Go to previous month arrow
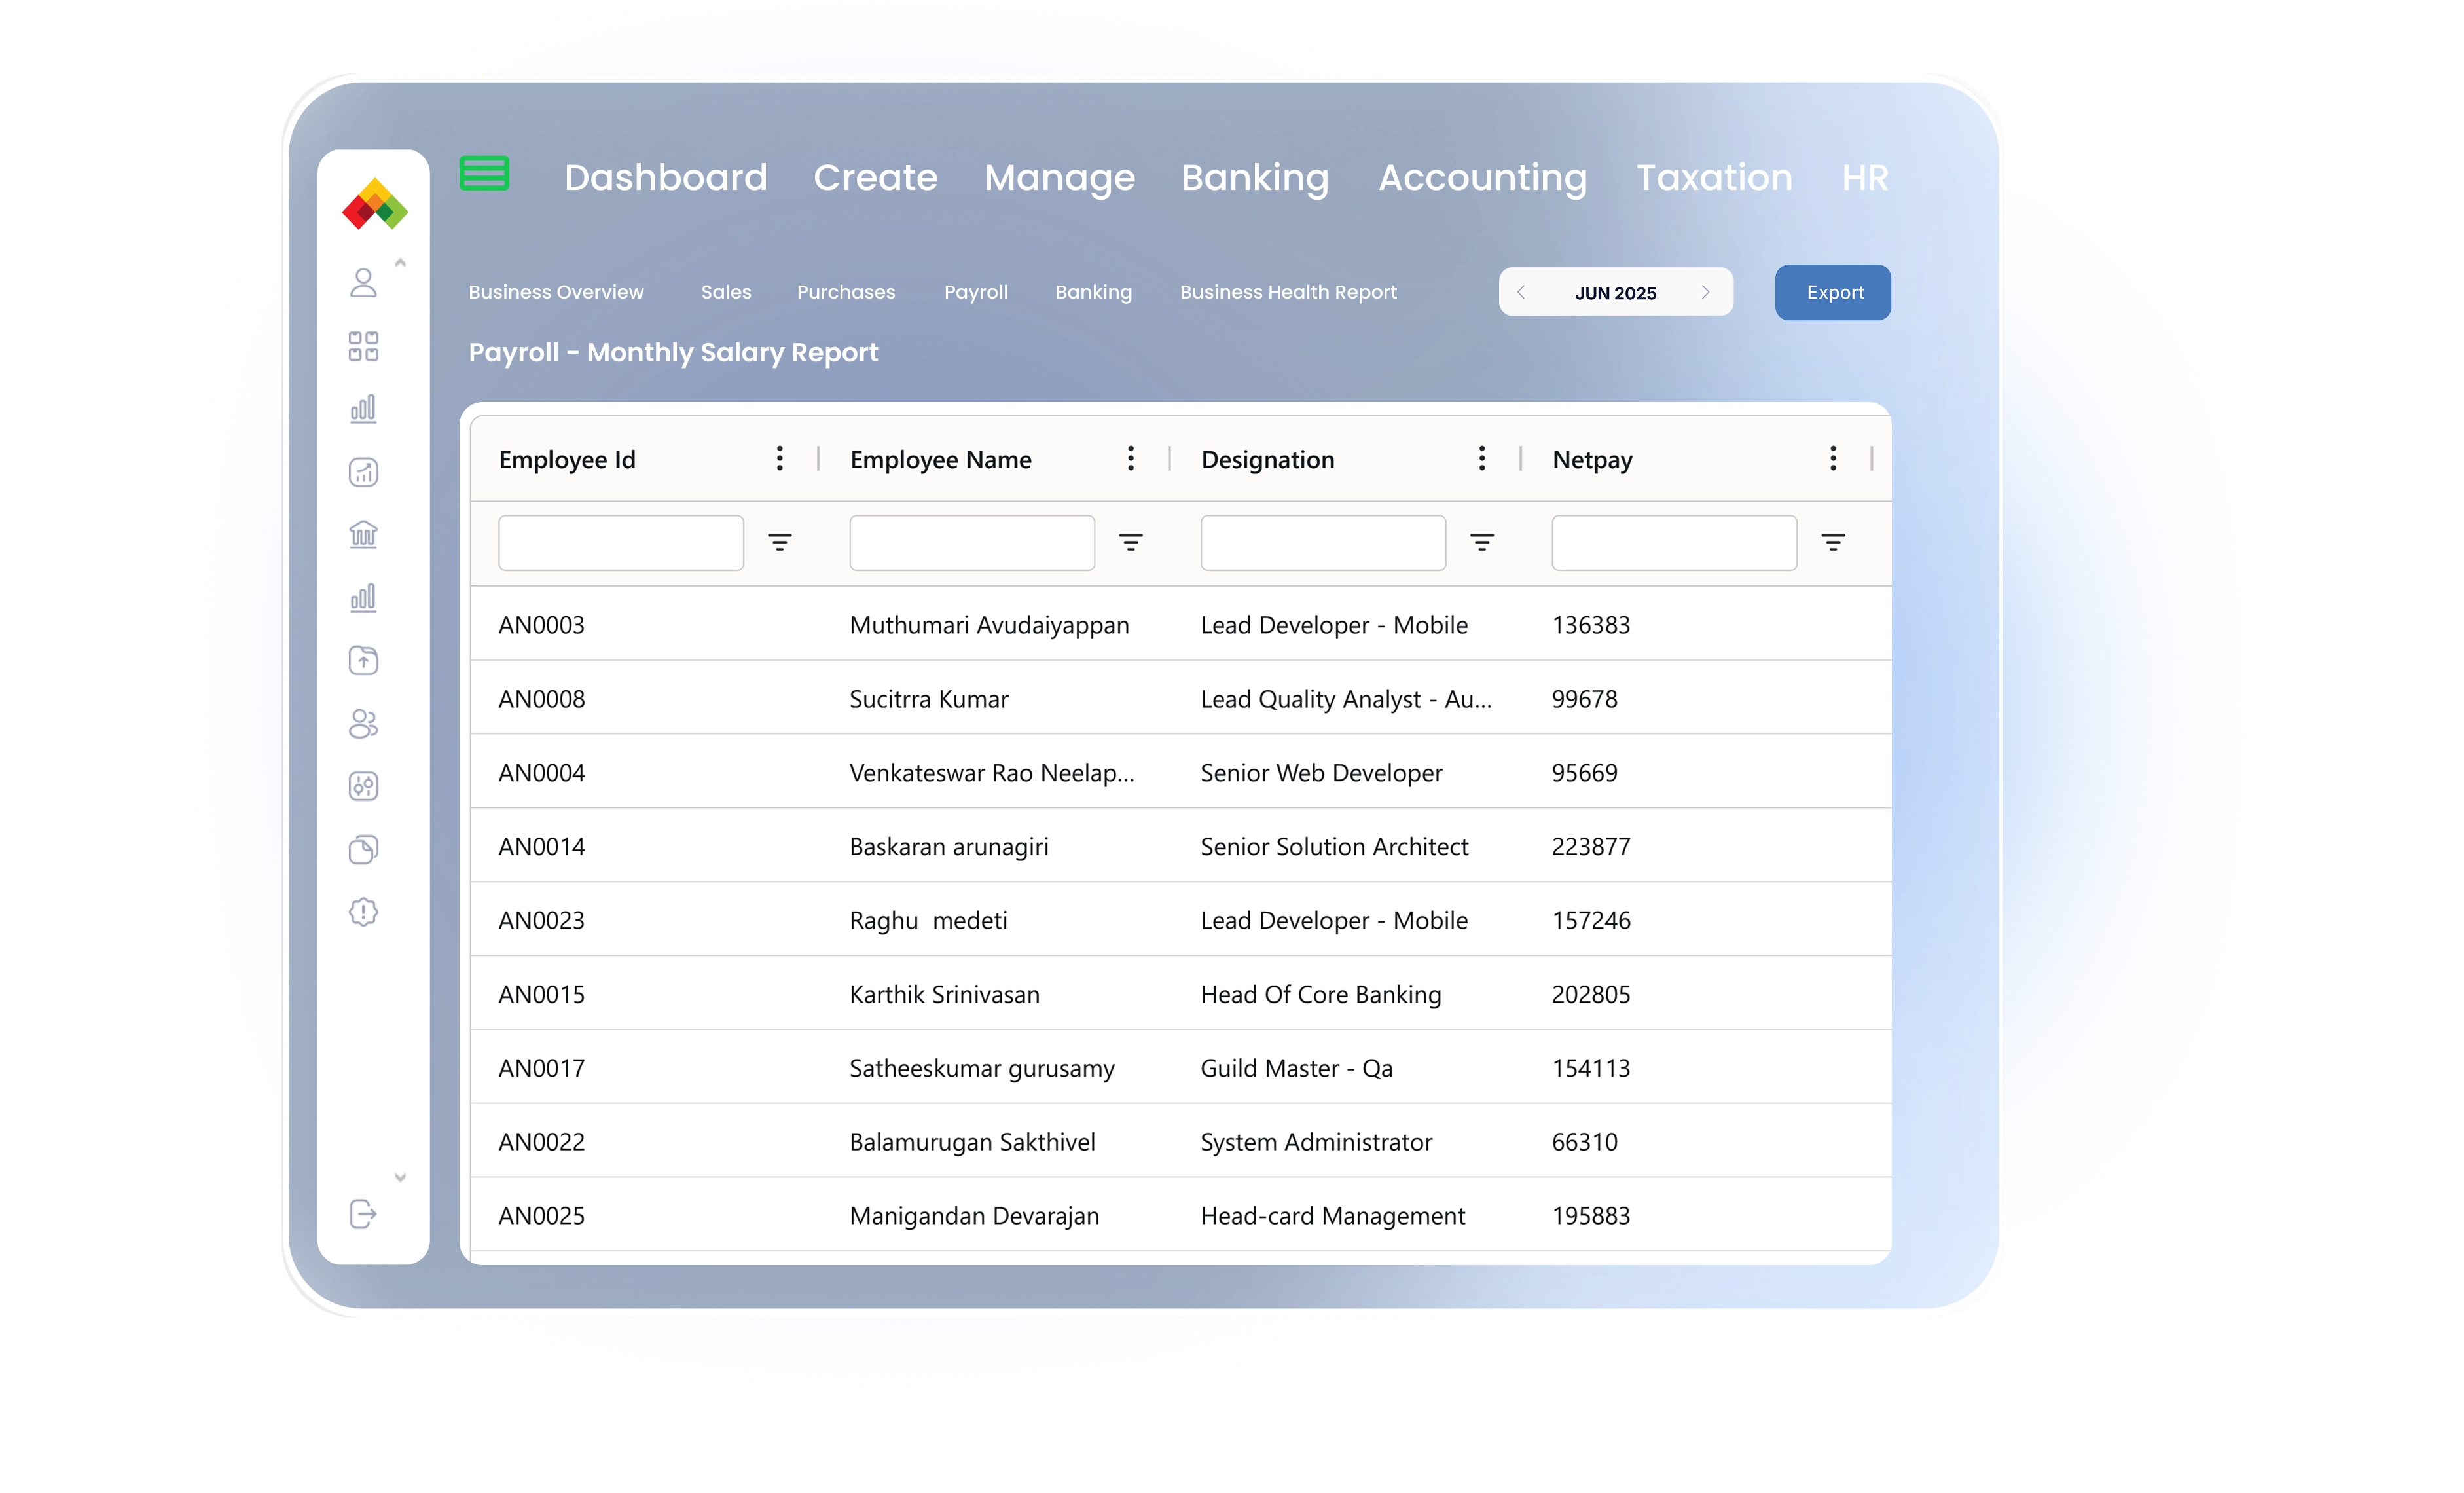The width and height of the screenshot is (2464, 1493). coord(1521,292)
